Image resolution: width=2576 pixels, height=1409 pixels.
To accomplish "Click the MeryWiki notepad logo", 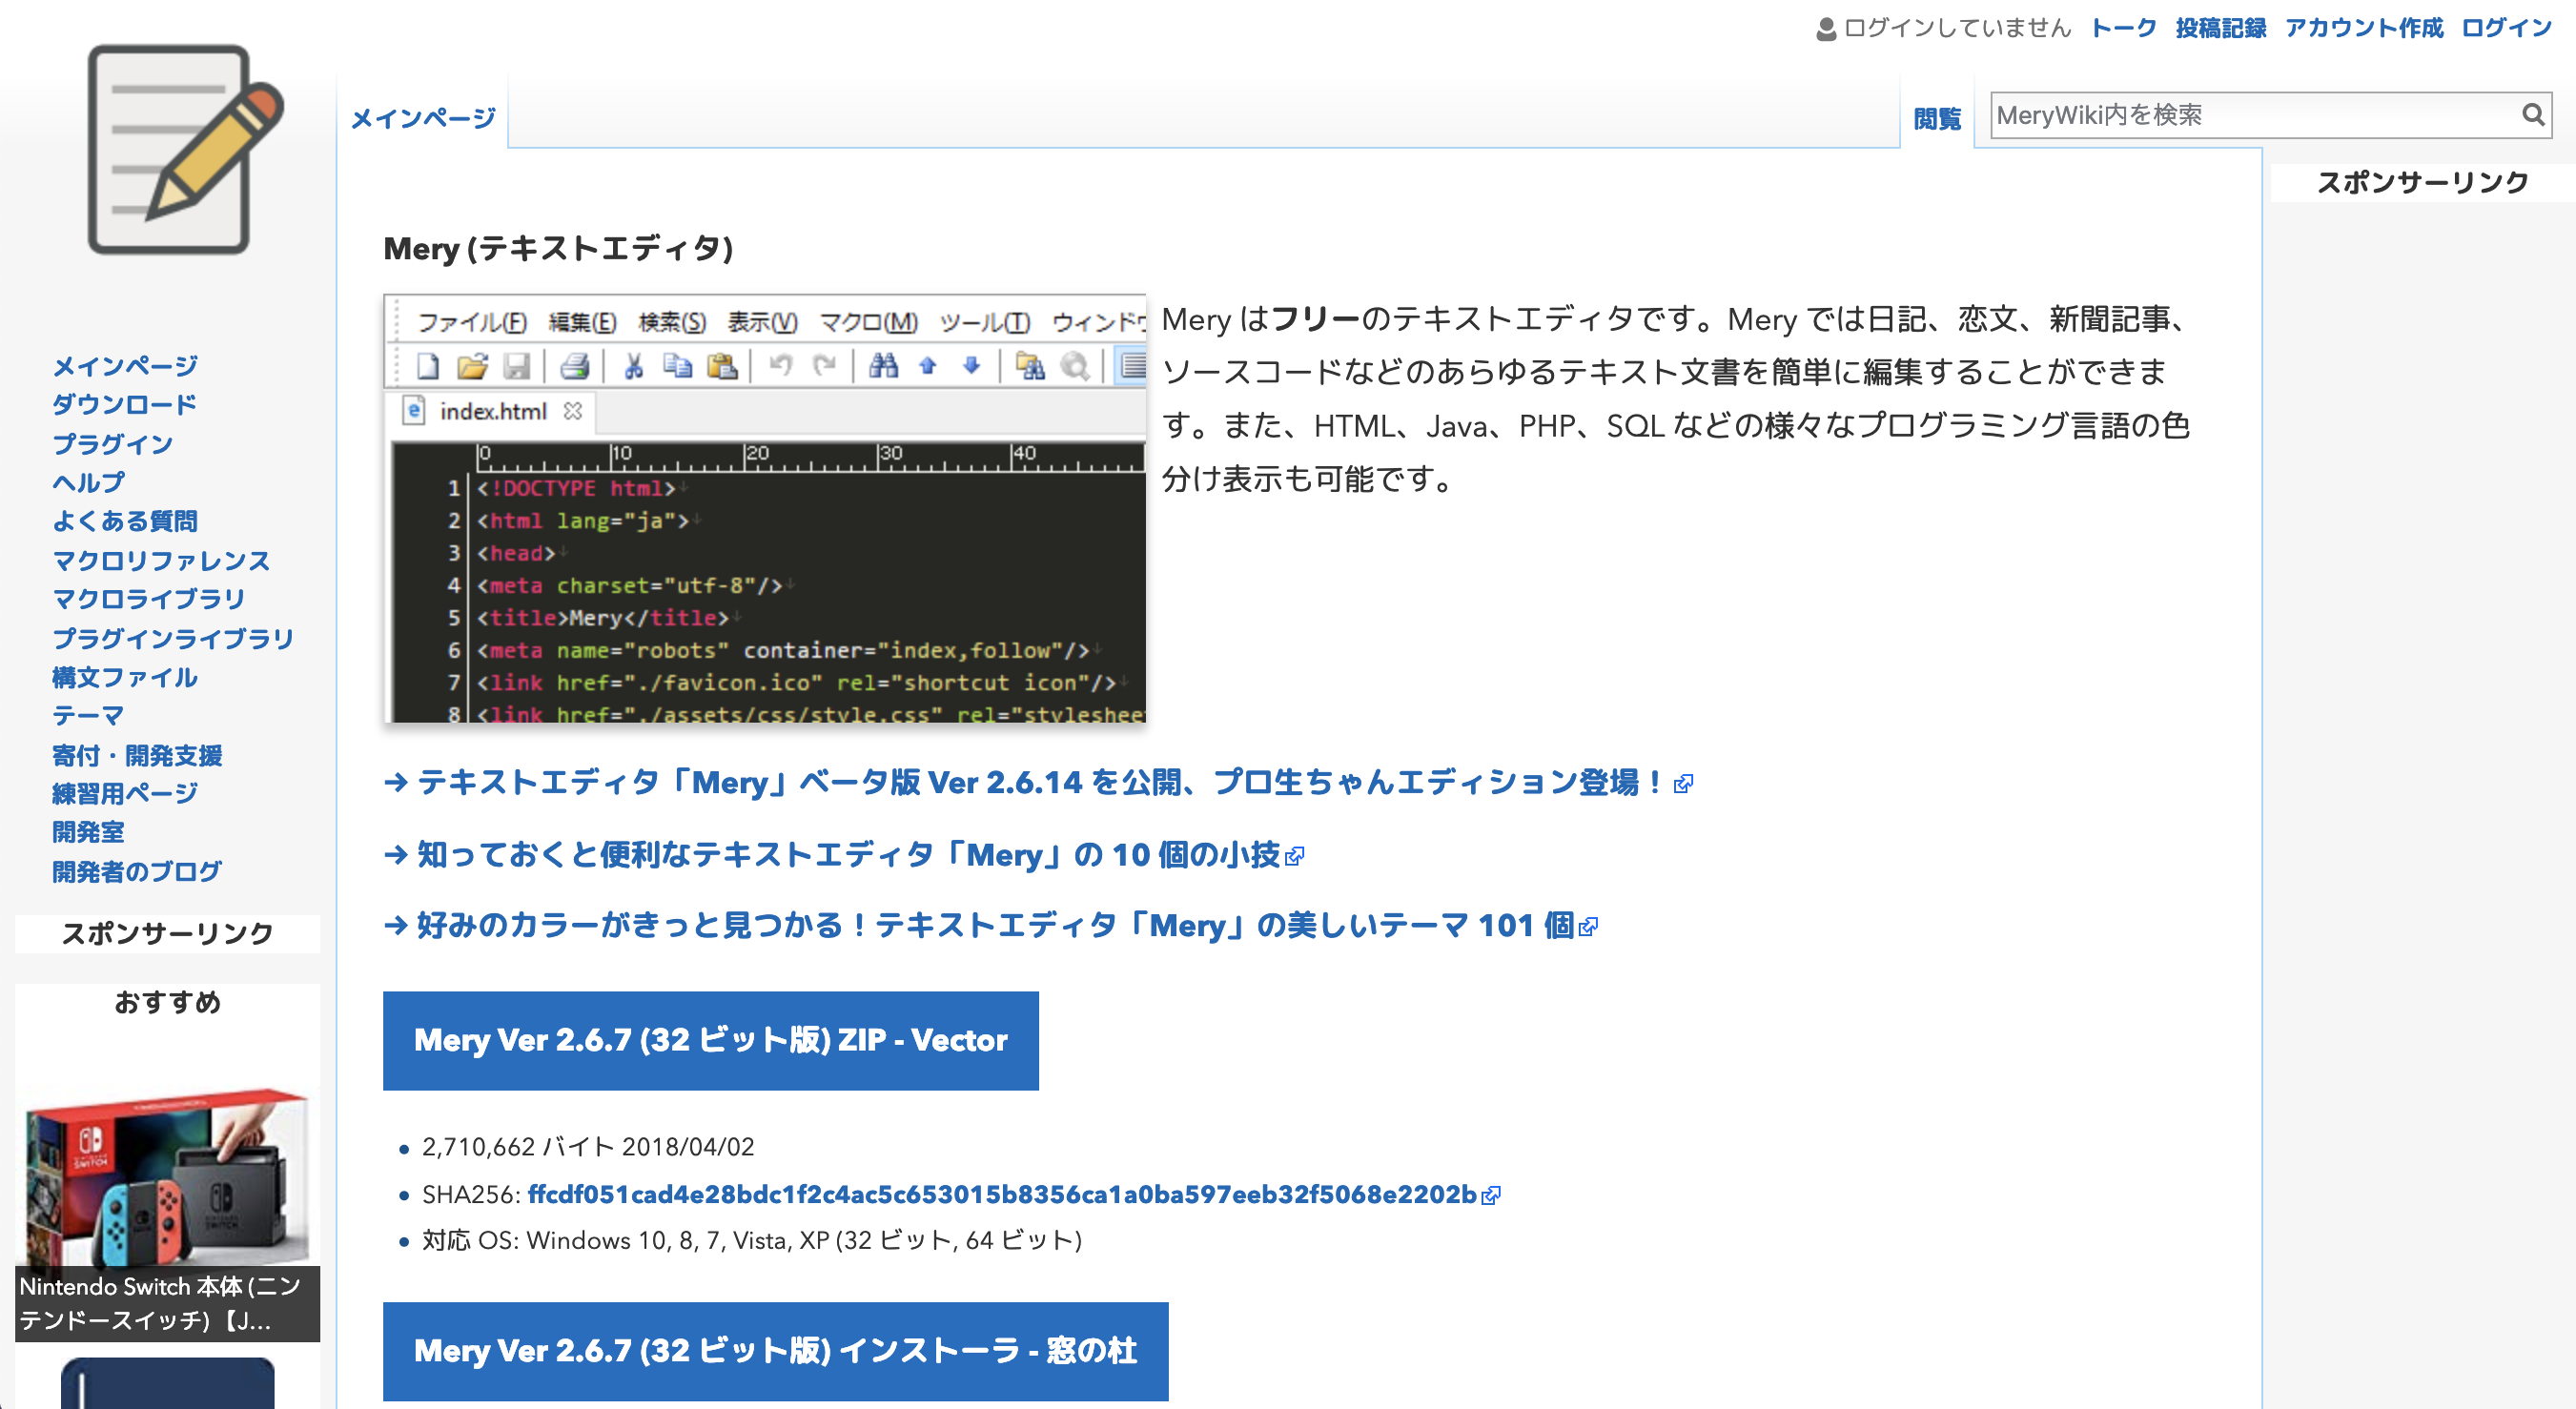I will click(x=185, y=149).
